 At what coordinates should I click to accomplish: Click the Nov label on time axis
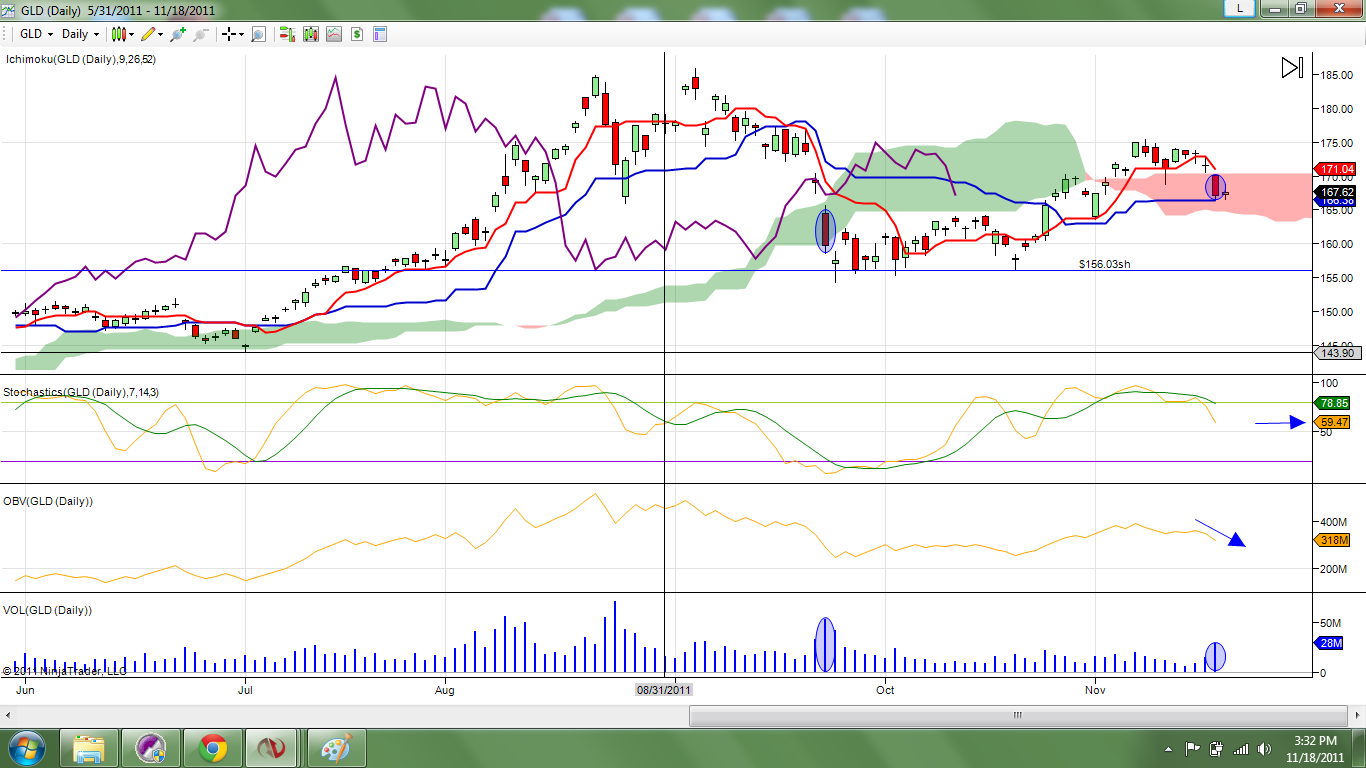(x=1095, y=690)
